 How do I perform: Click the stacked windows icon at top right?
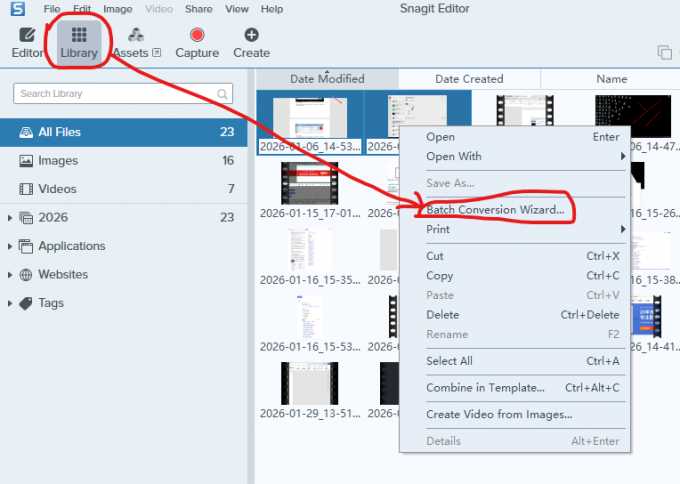coord(664,52)
